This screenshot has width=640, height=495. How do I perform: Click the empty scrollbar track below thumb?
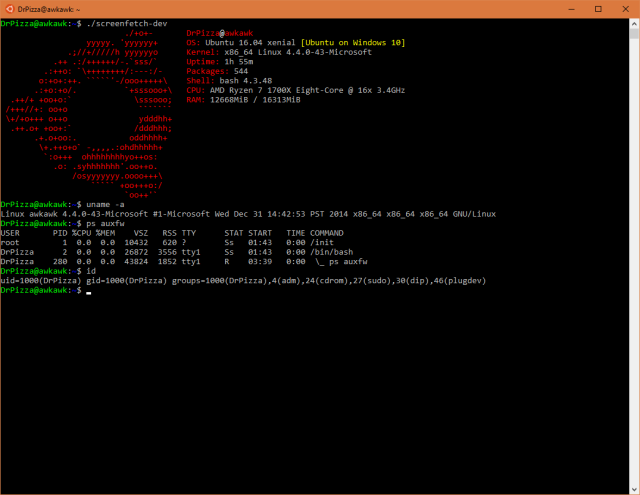point(634,261)
